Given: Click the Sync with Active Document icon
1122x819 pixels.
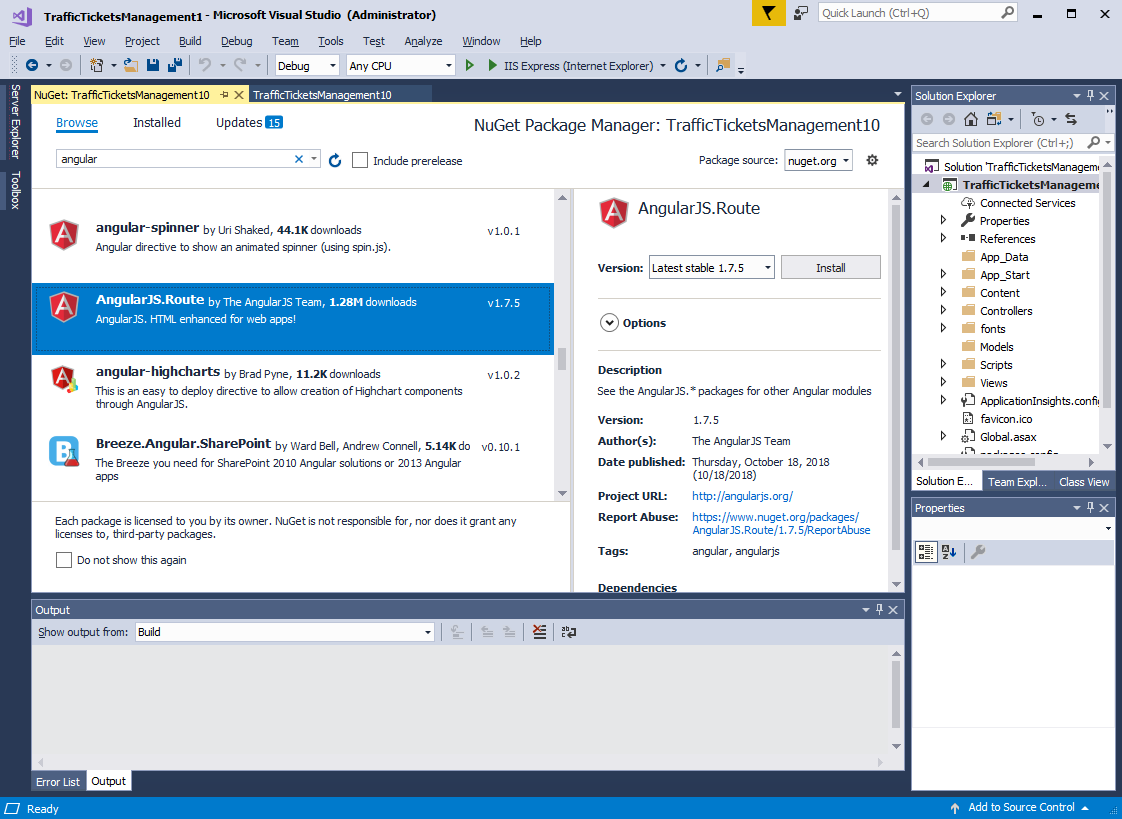Looking at the screenshot, I should point(1070,119).
